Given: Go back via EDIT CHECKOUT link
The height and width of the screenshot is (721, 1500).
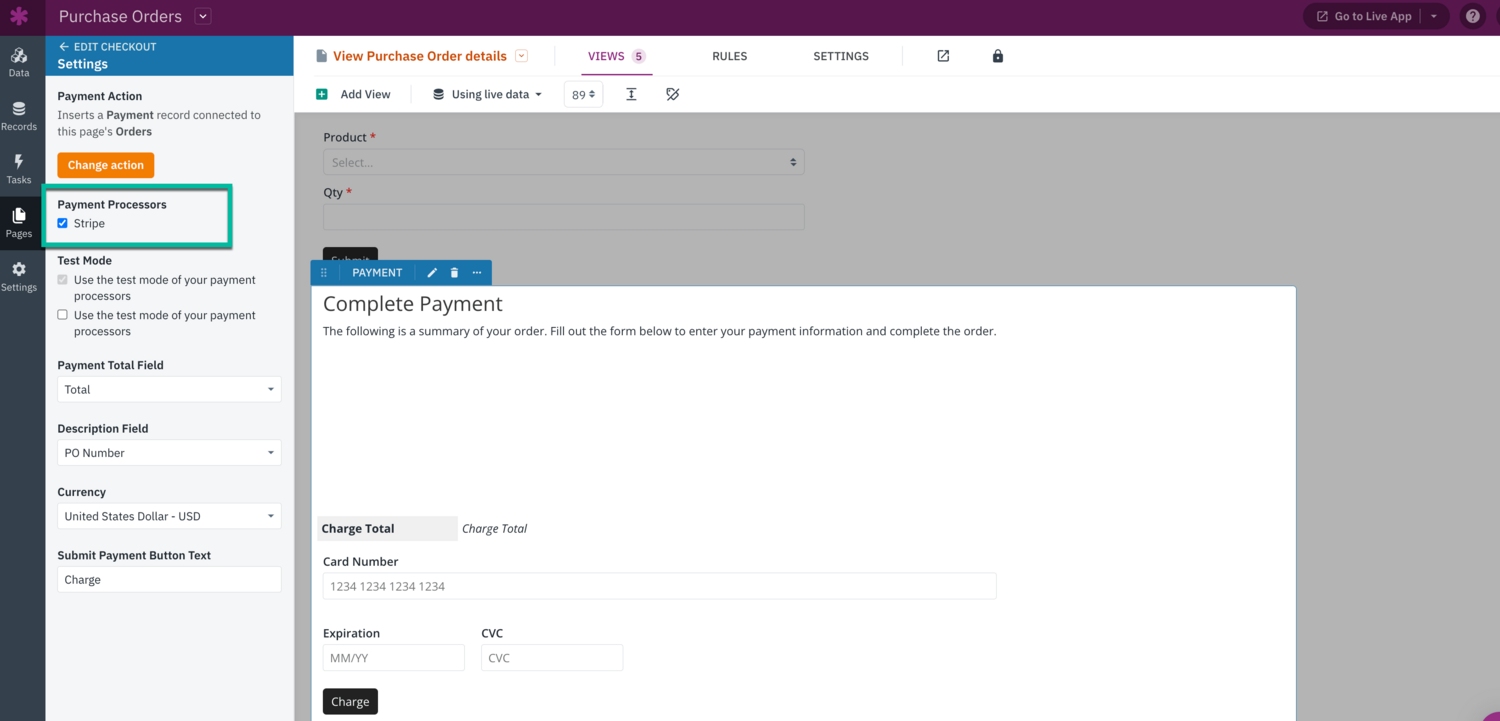Looking at the screenshot, I should coord(107,46).
